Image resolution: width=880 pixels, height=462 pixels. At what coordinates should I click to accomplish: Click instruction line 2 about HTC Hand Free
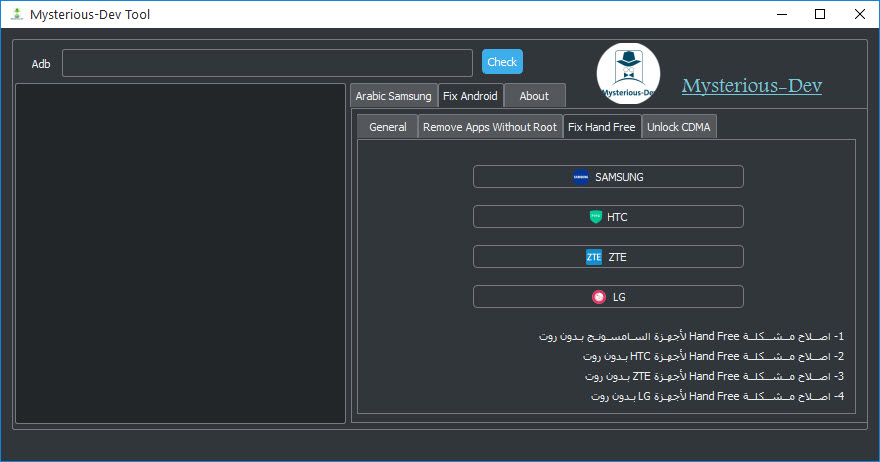713,356
